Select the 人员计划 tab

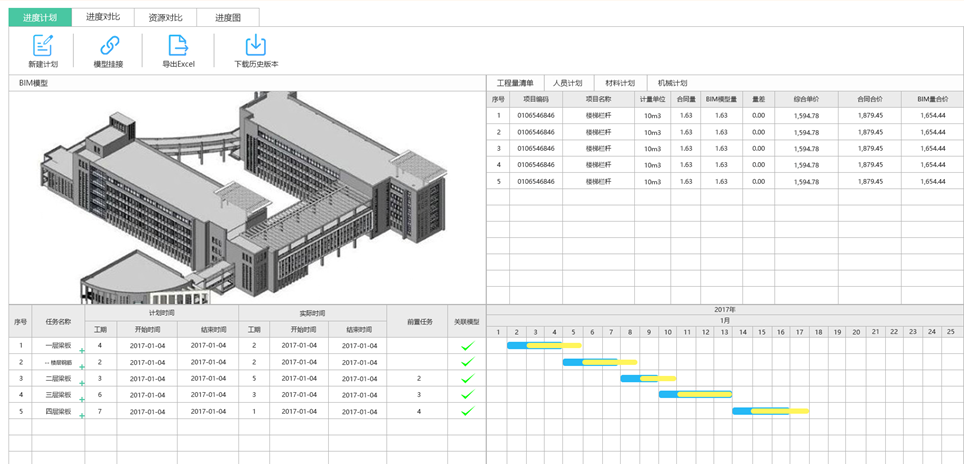(567, 83)
